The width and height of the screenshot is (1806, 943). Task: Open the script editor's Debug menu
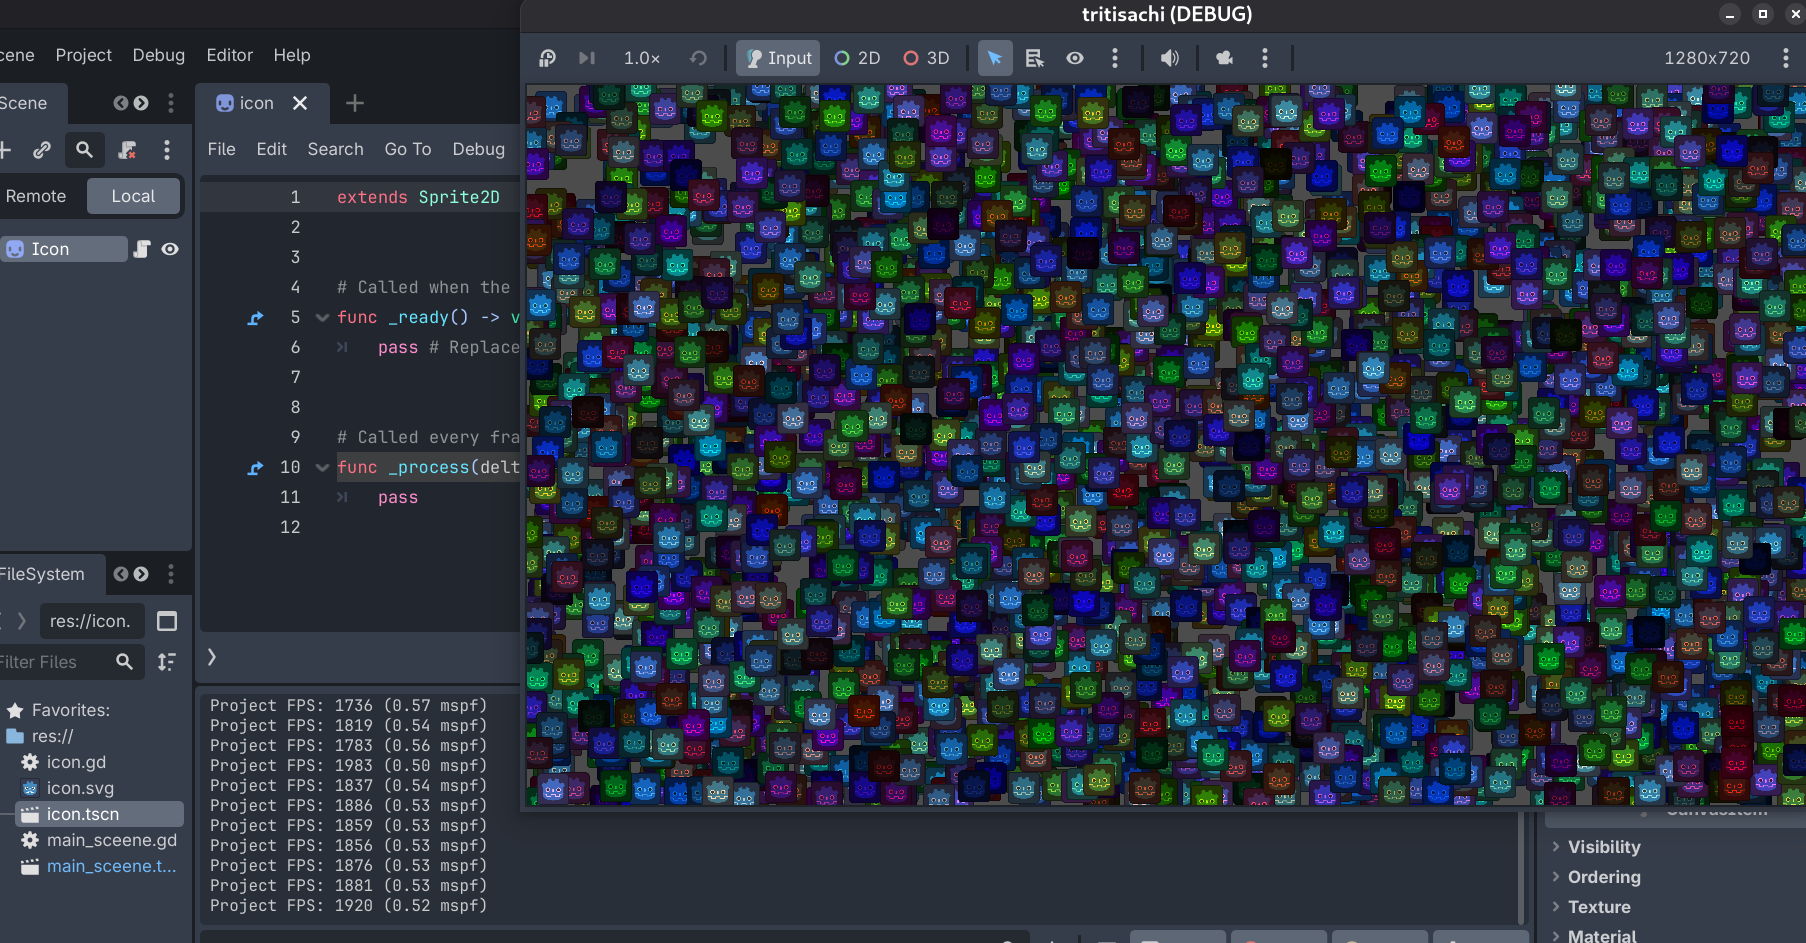pyautogui.click(x=479, y=149)
